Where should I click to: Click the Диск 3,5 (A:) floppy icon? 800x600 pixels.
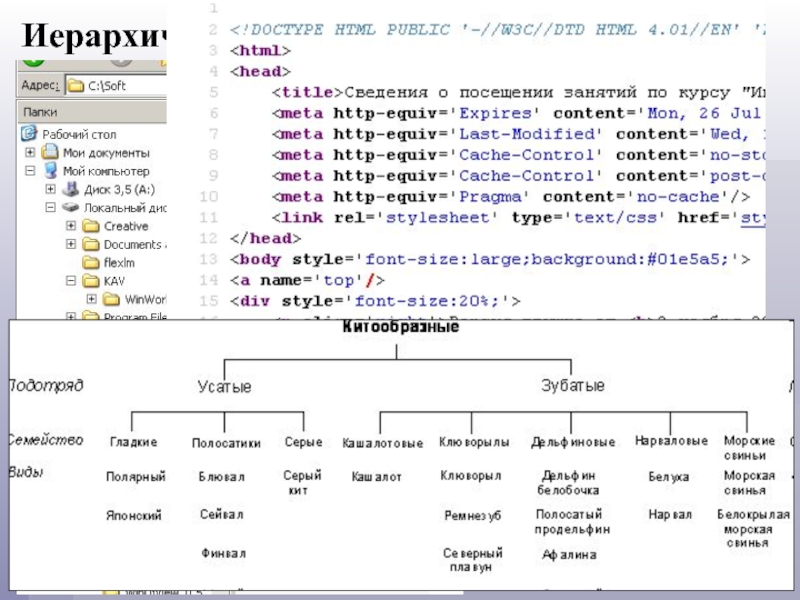coord(70,189)
